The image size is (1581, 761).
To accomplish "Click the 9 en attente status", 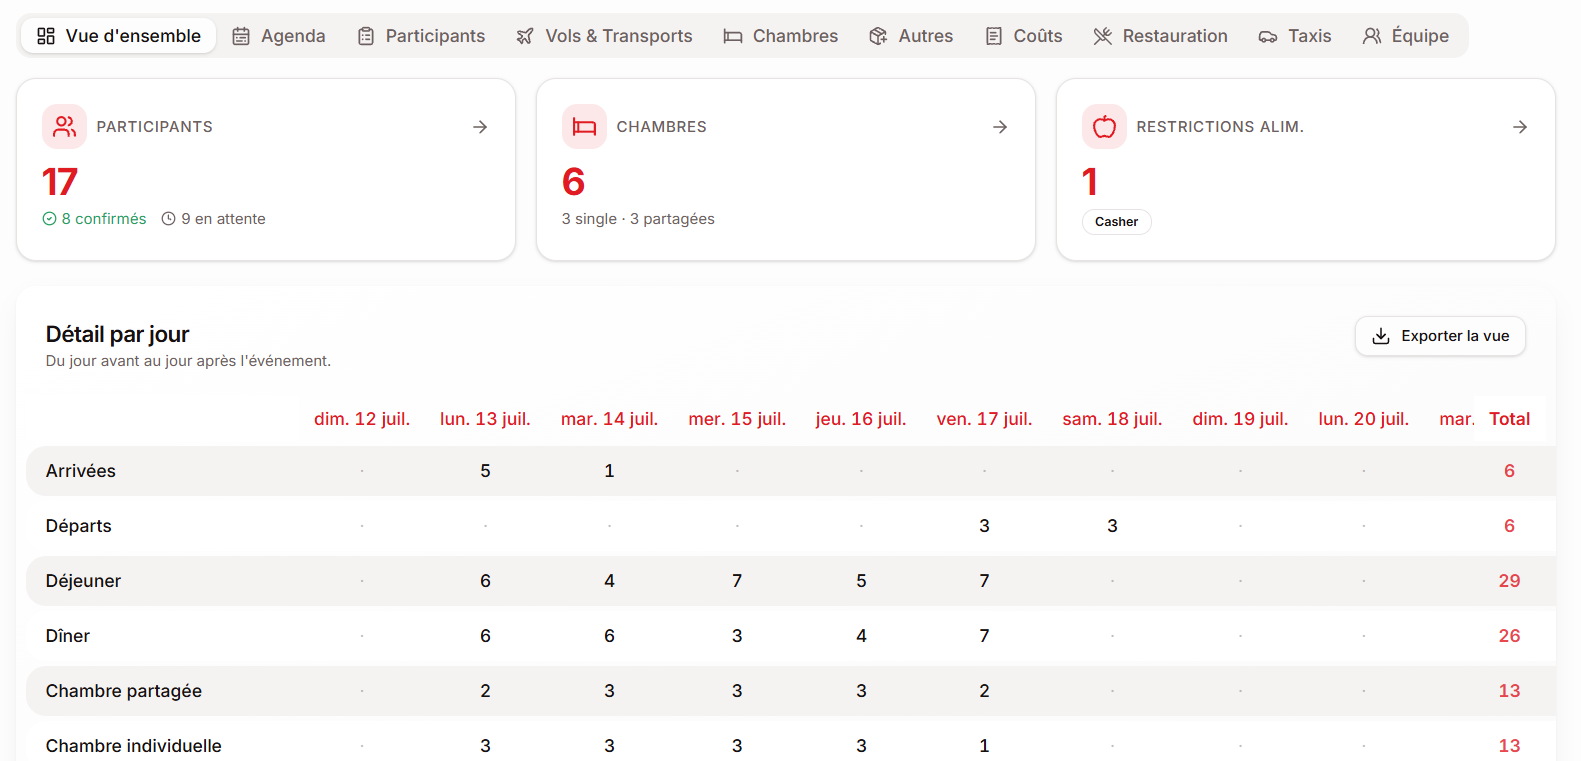I will tap(213, 219).
